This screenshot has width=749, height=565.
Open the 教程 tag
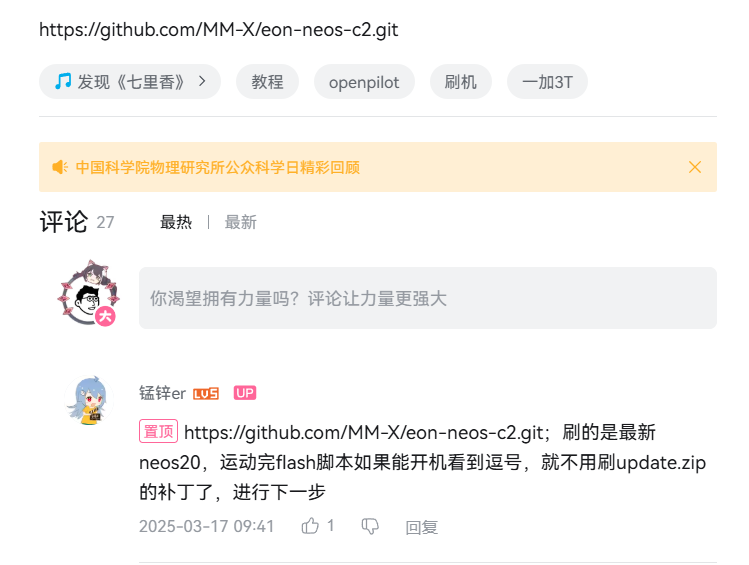coord(268,82)
